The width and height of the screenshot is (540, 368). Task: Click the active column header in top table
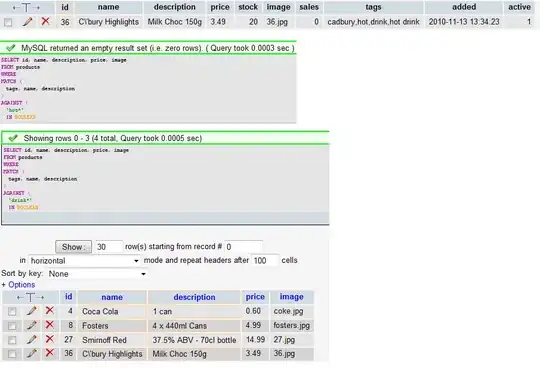519,7
